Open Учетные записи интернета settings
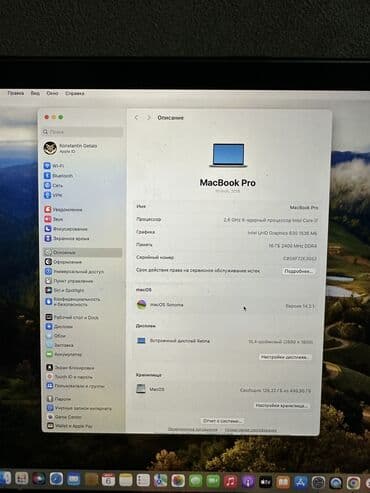370x493 pixels. [79, 408]
